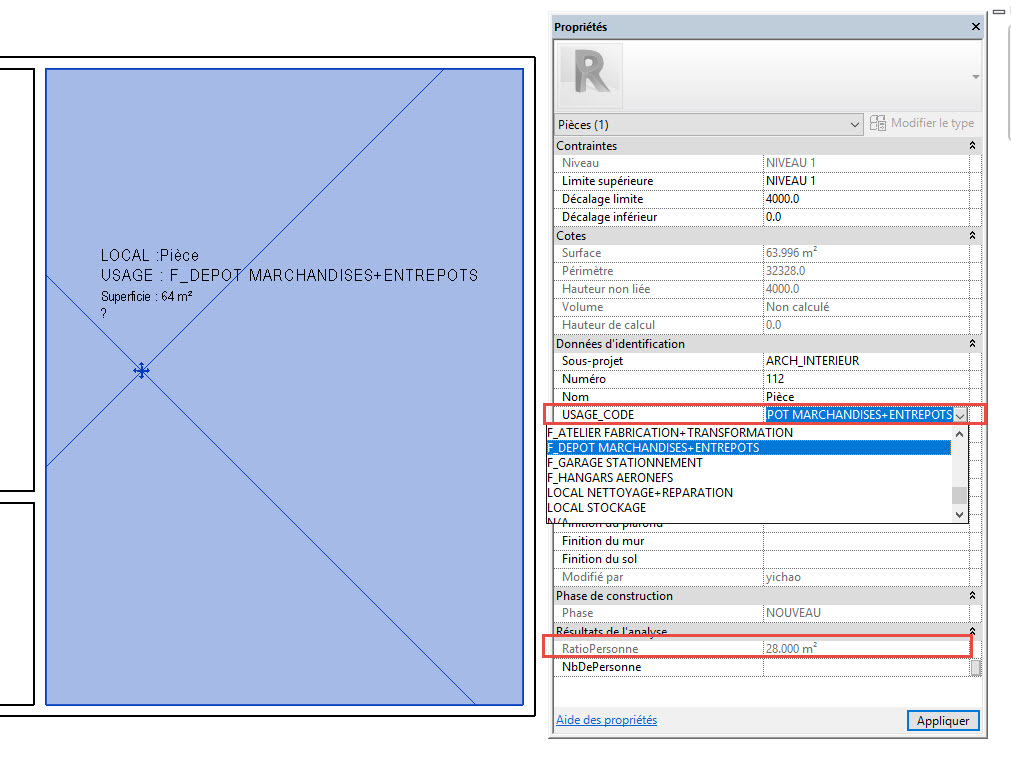This screenshot has width=1011, height=759.
Task: Collapse the Contraintes section
Action: (x=972, y=146)
